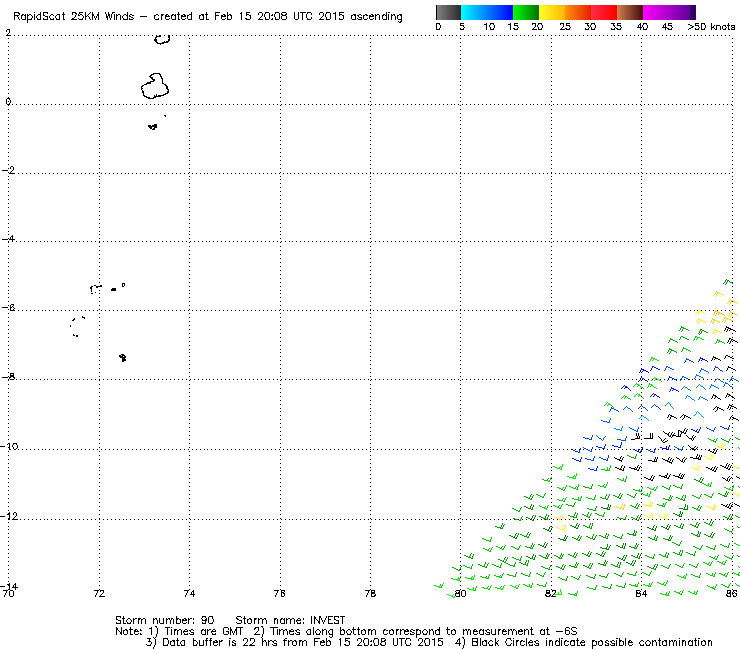This screenshot has width=740, height=650.
Task: Click the brown 35-40 knots color band
Action: tap(630, 12)
